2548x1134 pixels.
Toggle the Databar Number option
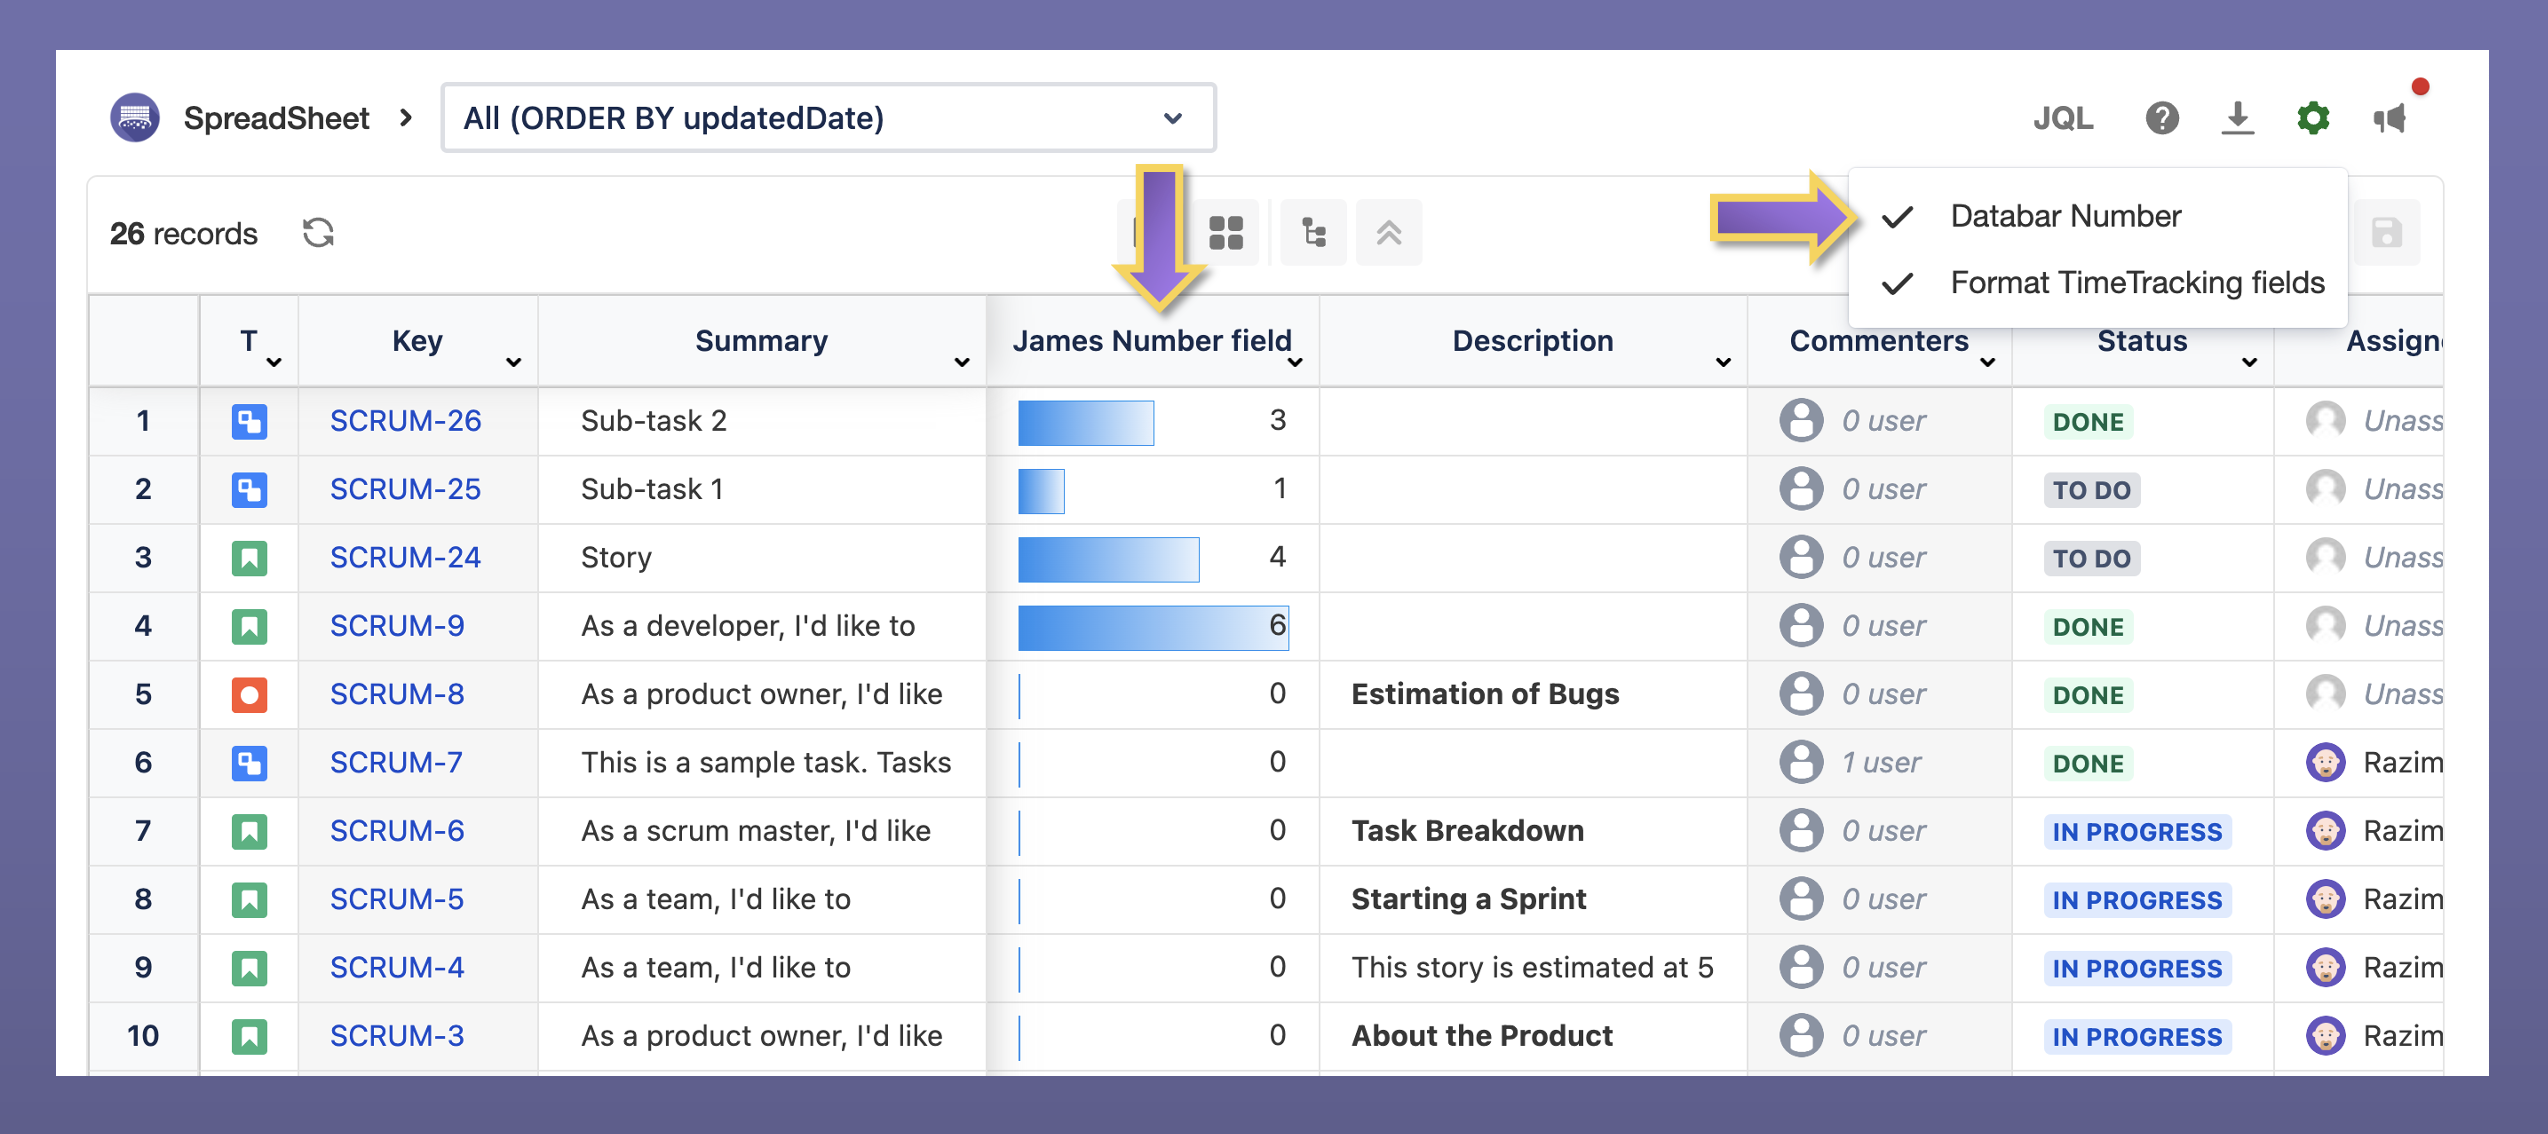pyautogui.click(x=2065, y=216)
